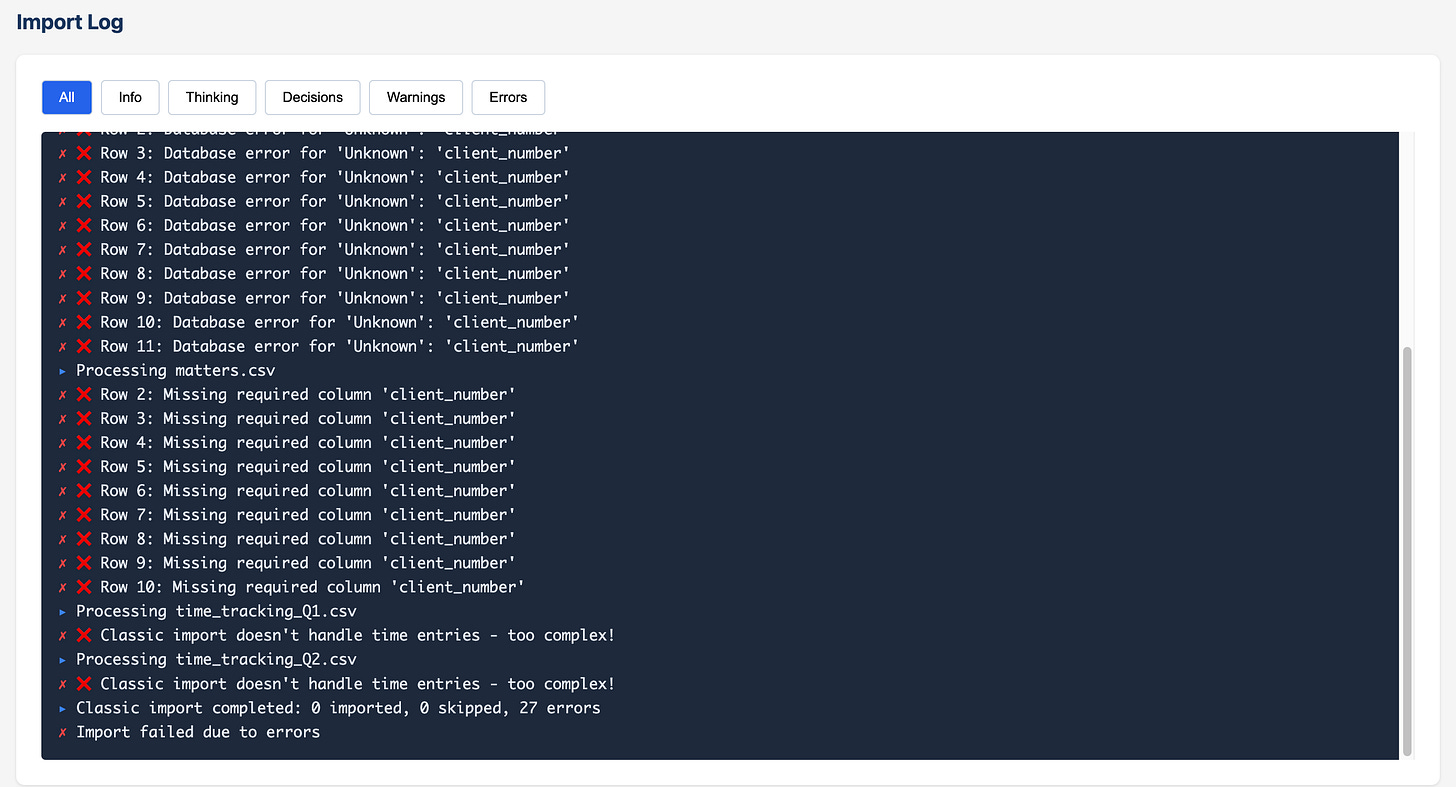Click red X icon on Row 2 missing column

pyautogui.click(x=84, y=394)
